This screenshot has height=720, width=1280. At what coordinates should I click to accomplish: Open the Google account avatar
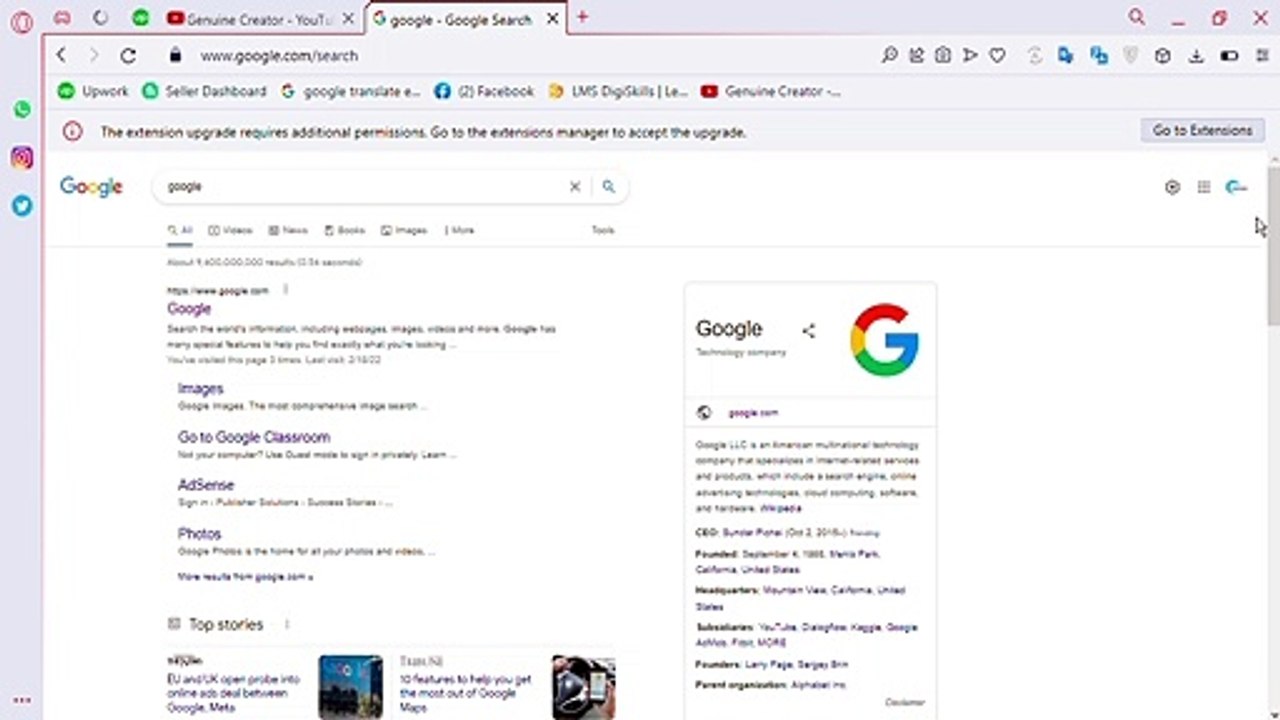[x=1236, y=187]
